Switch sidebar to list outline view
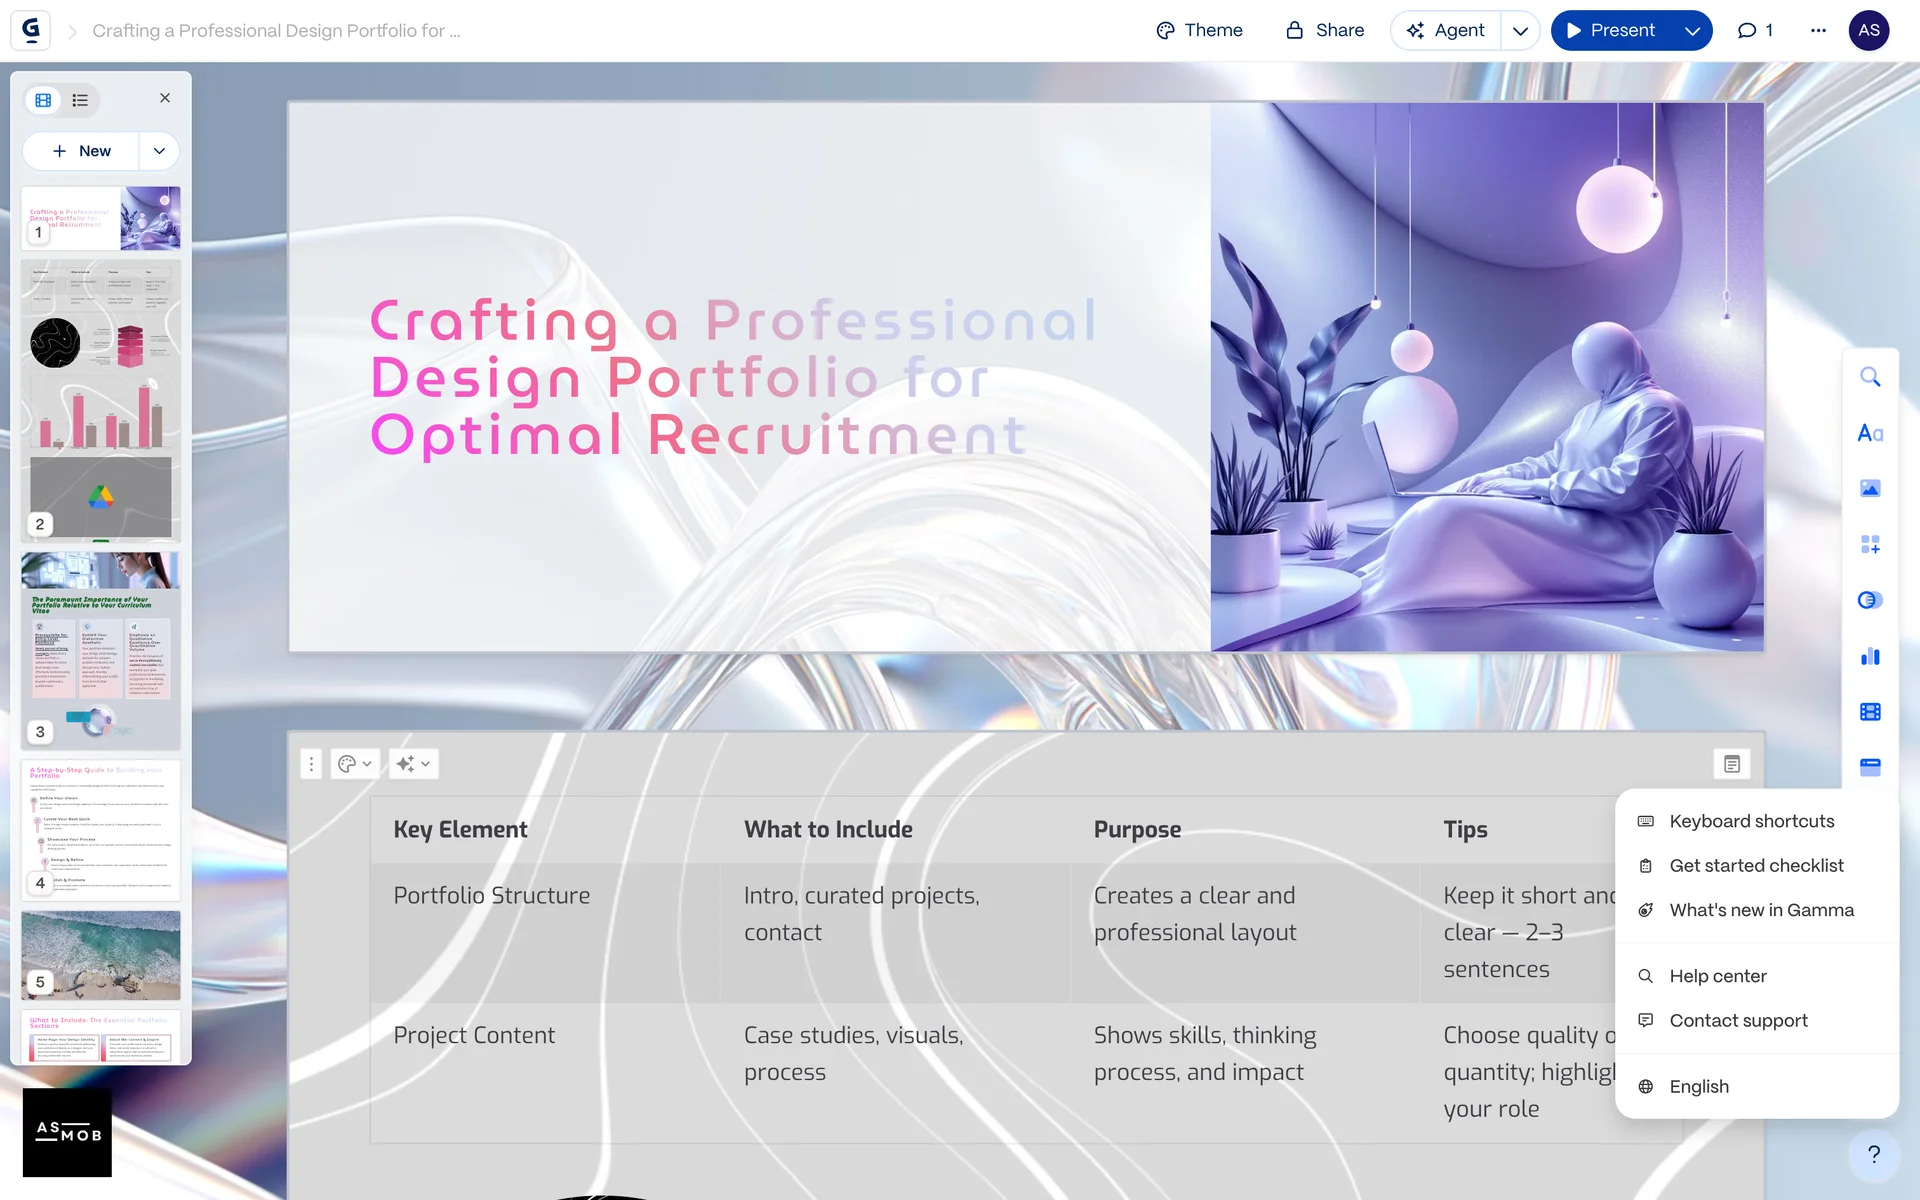 [80, 100]
